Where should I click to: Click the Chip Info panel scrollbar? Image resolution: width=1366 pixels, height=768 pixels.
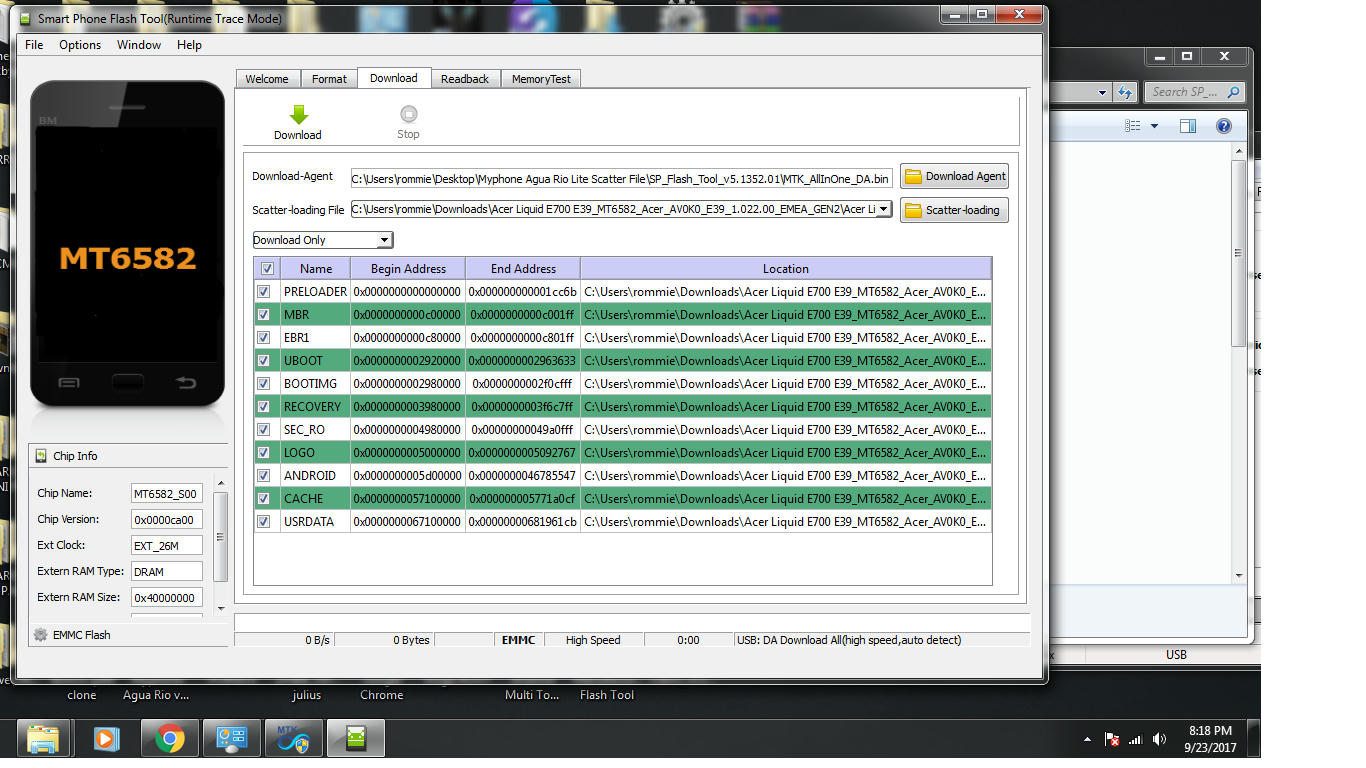tap(220, 538)
